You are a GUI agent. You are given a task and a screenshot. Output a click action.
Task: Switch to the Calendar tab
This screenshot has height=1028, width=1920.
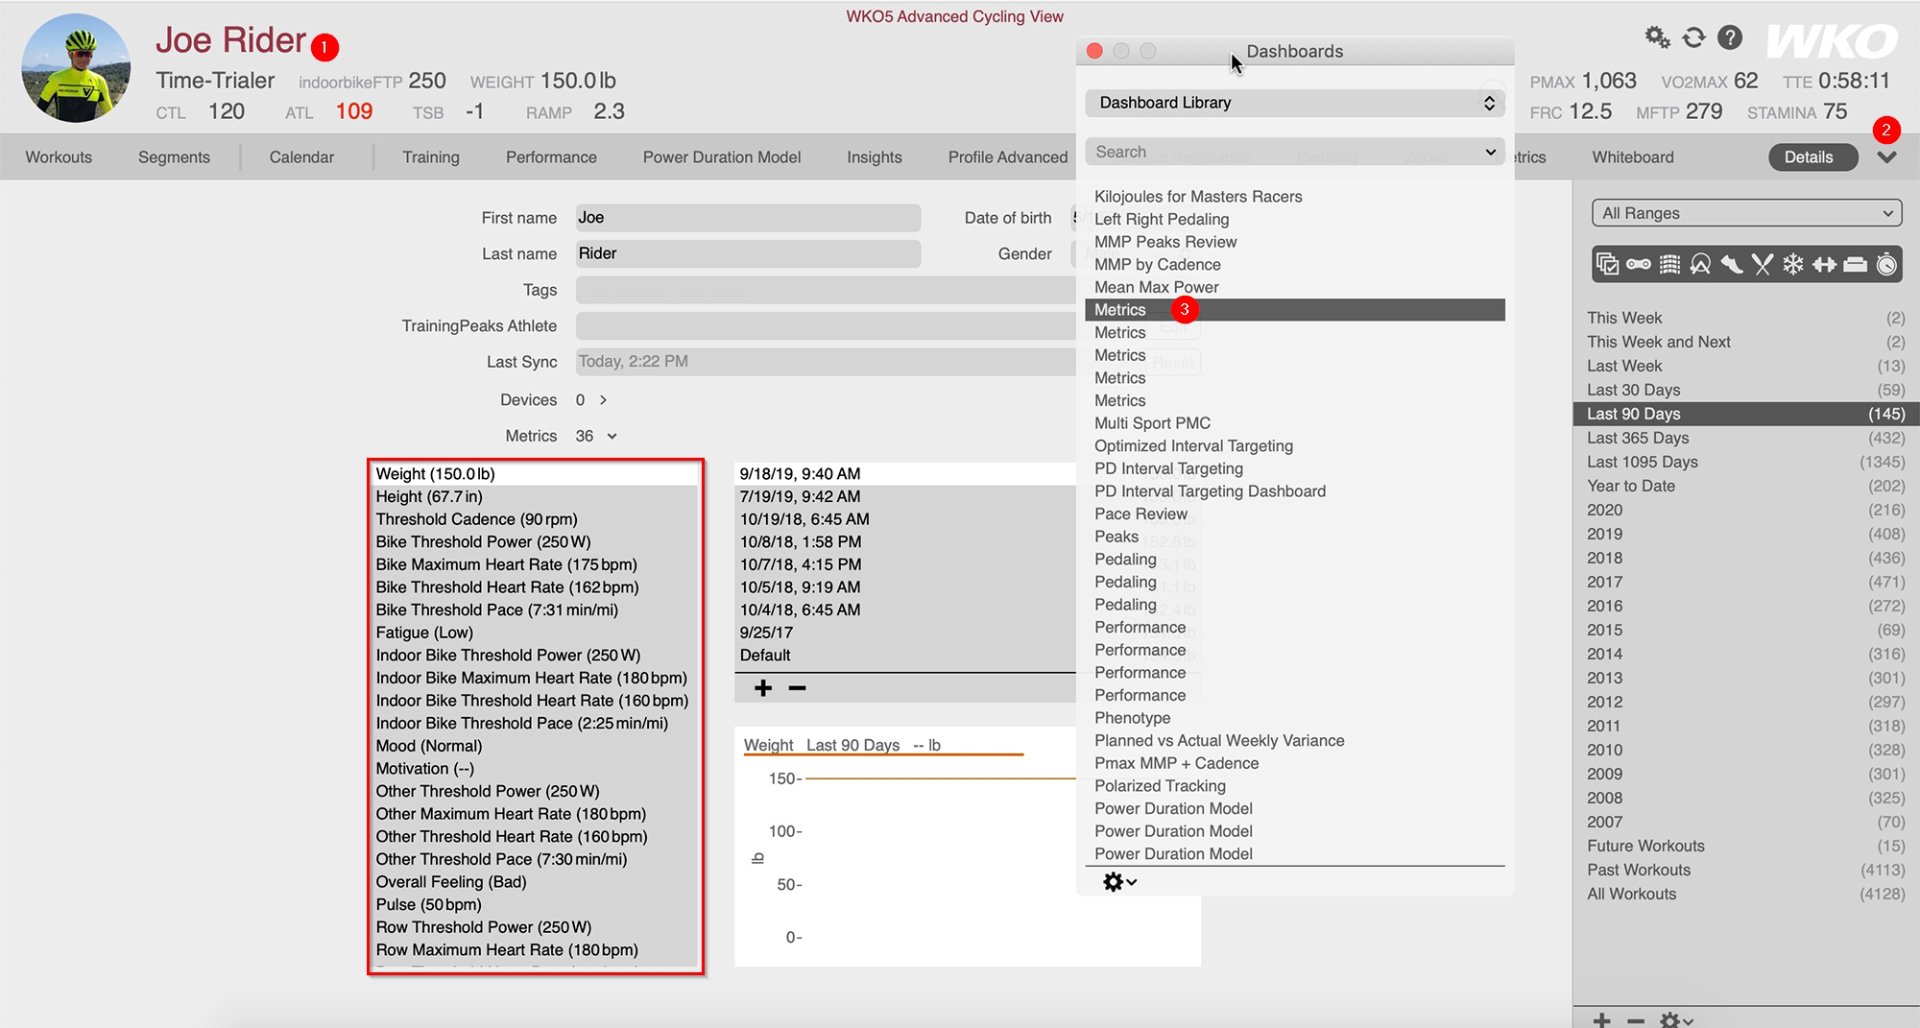[303, 157]
